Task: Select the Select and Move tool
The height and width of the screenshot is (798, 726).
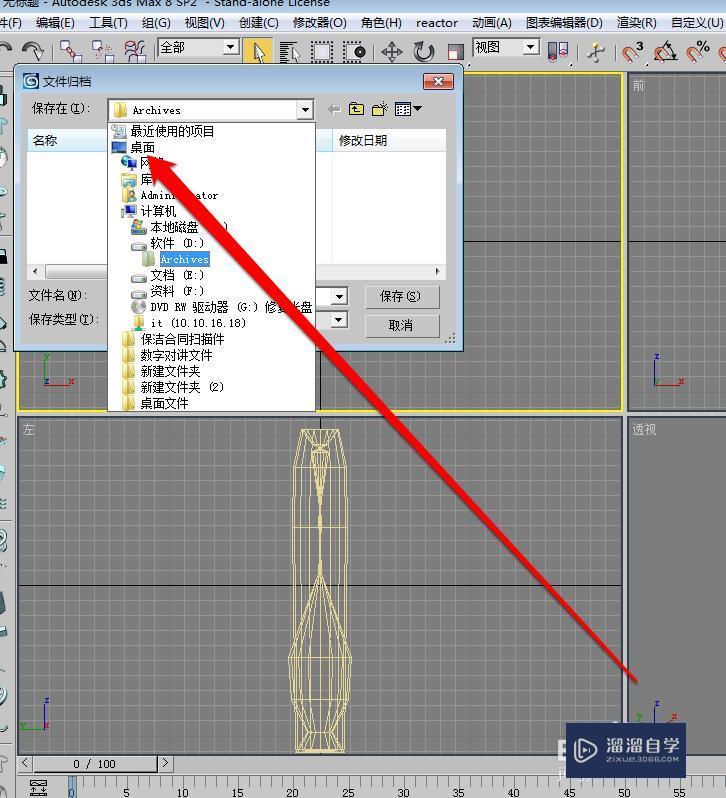Action: (x=392, y=51)
